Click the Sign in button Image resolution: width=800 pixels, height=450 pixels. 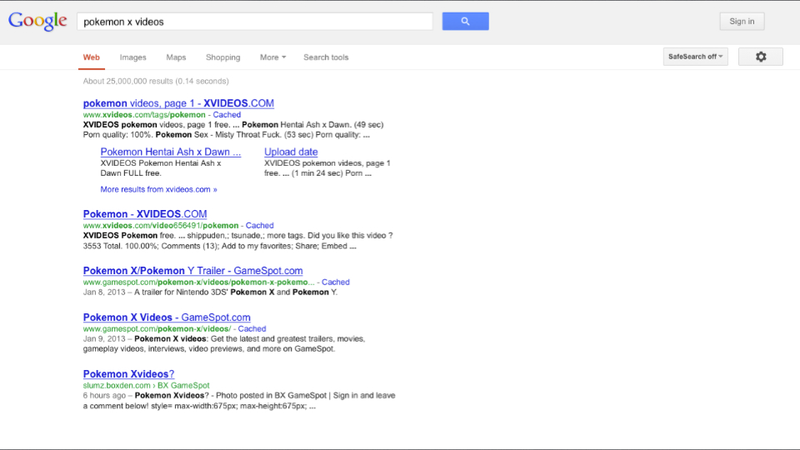[x=742, y=21]
